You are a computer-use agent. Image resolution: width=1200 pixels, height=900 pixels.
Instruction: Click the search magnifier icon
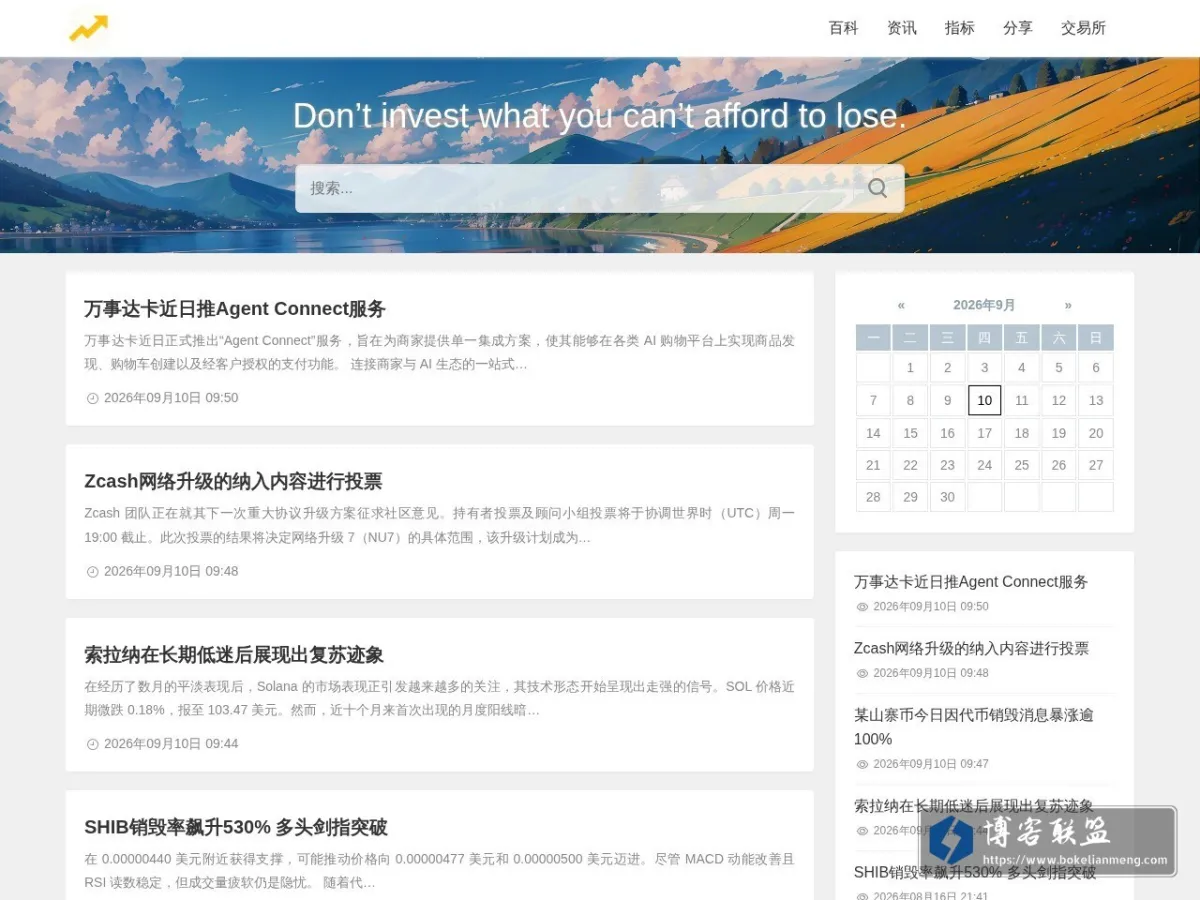tap(877, 188)
